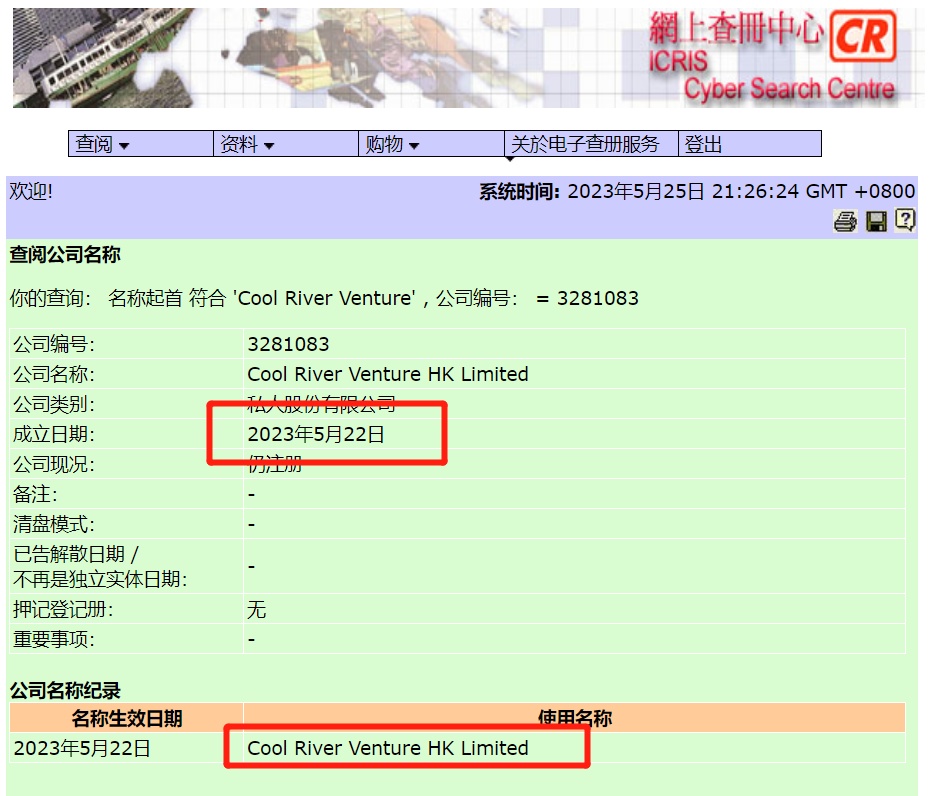
Task: Click the 清盘模式 field label
Action: pos(54,525)
